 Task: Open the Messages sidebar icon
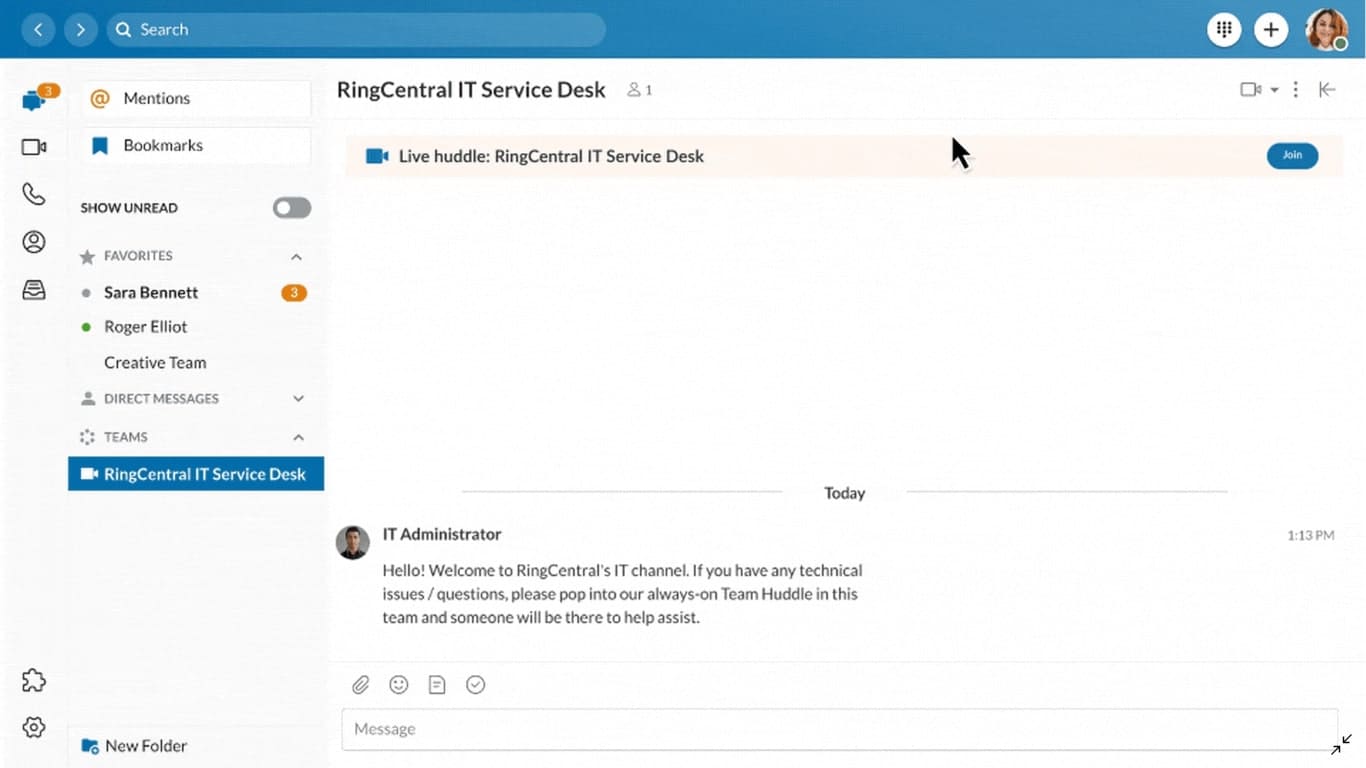(34, 99)
